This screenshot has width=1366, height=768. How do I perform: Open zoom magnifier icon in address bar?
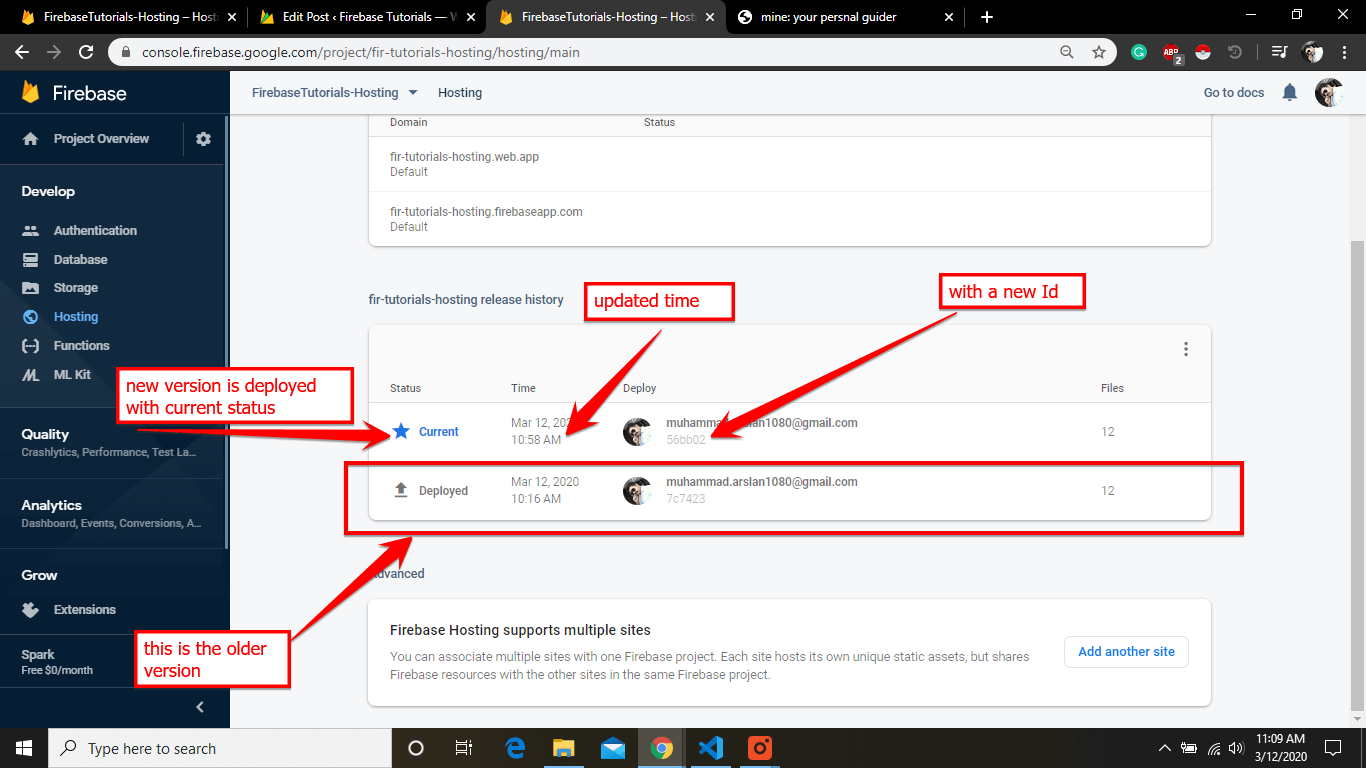1067,52
